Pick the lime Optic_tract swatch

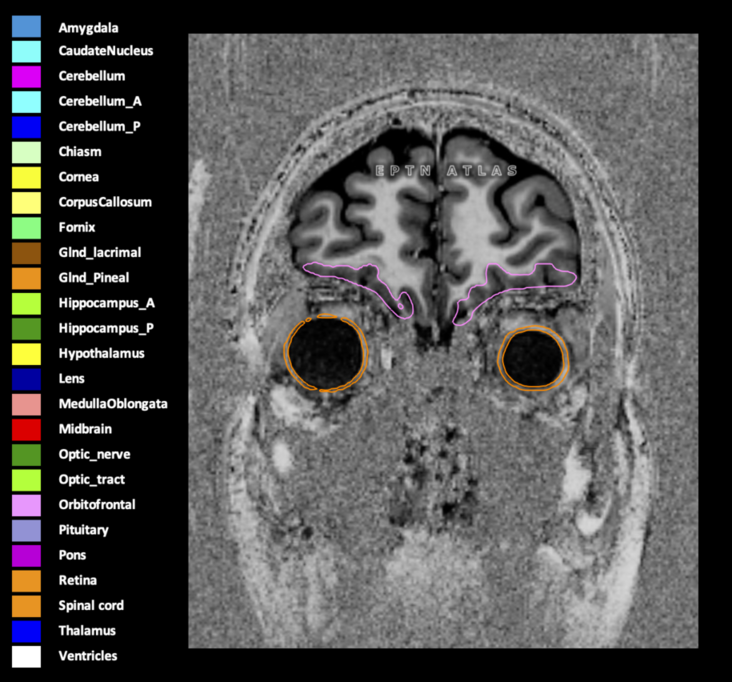(x=26, y=480)
